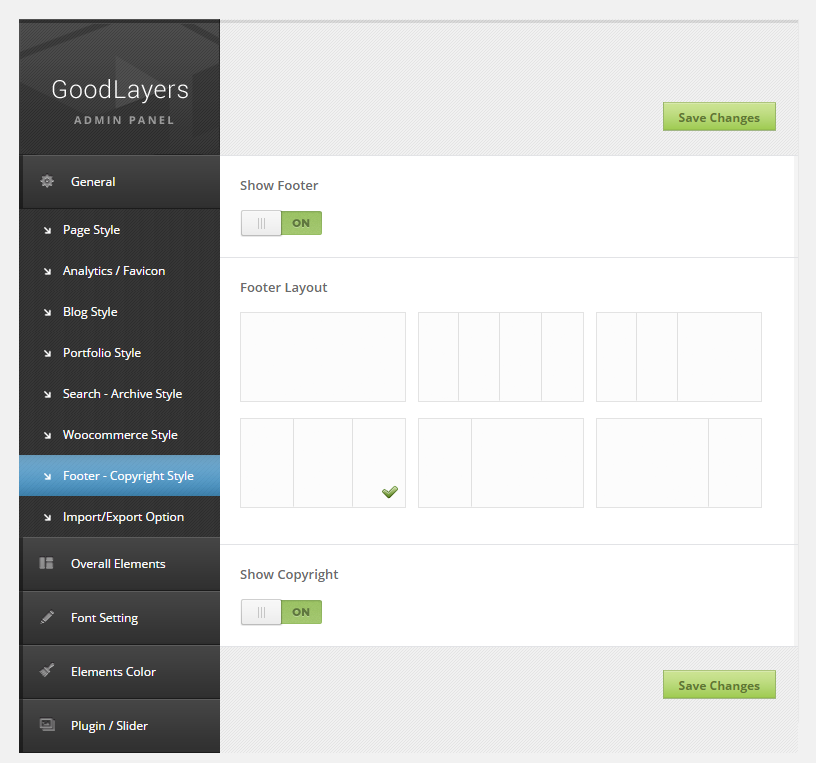Click the image icon beside Plugin / Slider
Screen dimensions: 816x763
coord(47,724)
